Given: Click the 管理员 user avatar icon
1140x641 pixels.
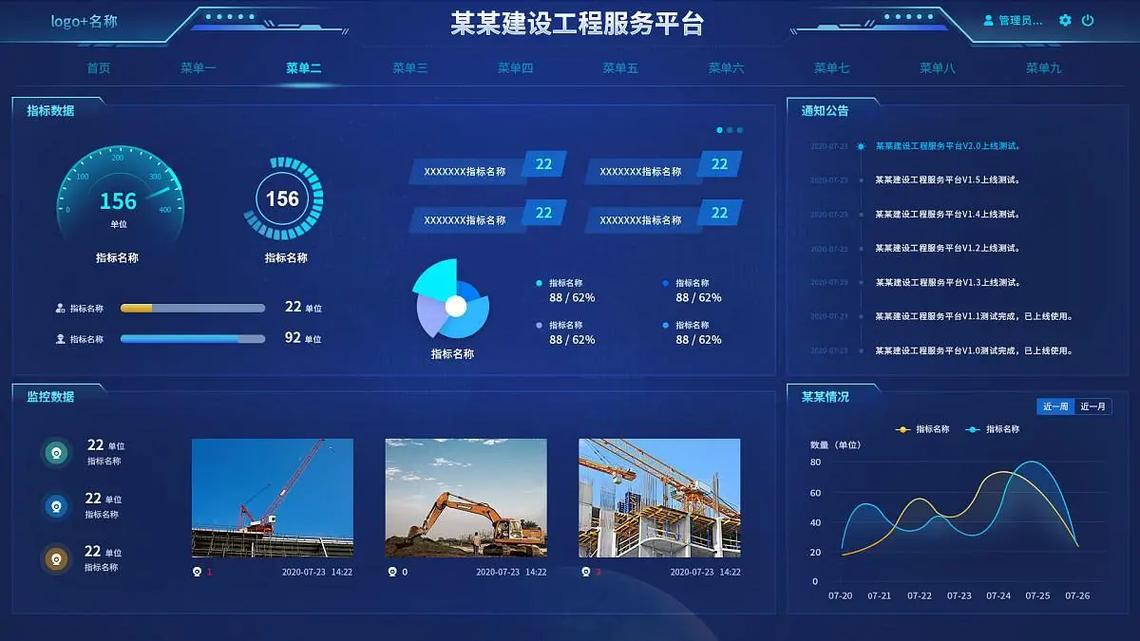Looking at the screenshot, I should point(990,18).
